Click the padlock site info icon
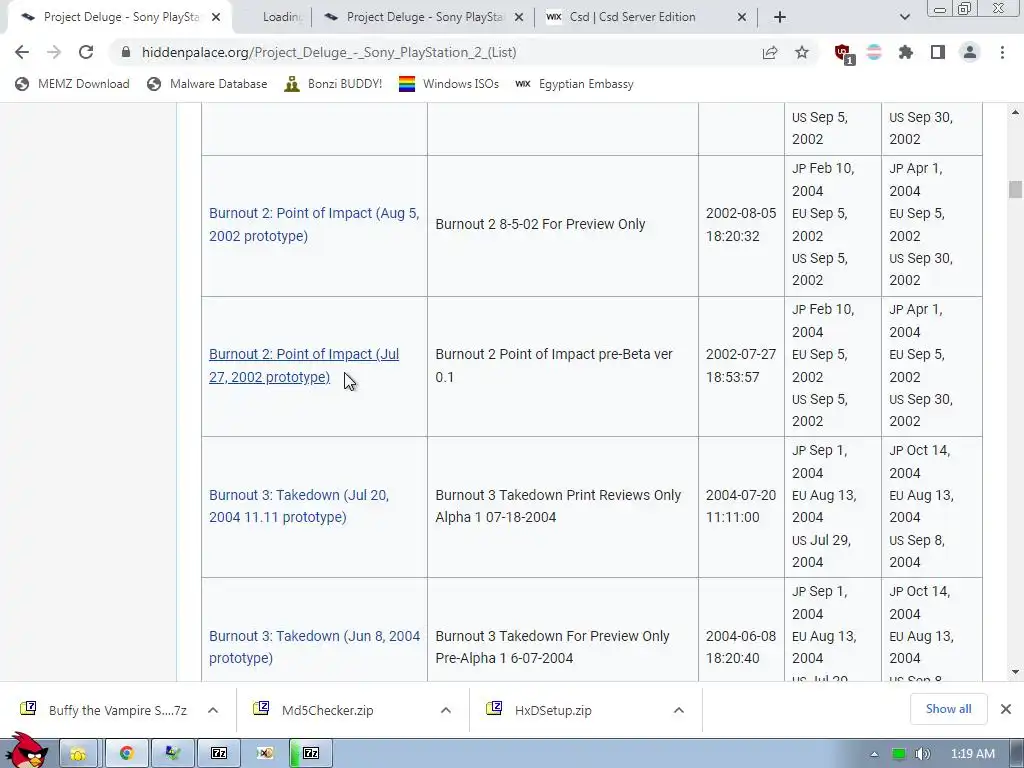 [x=126, y=52]
